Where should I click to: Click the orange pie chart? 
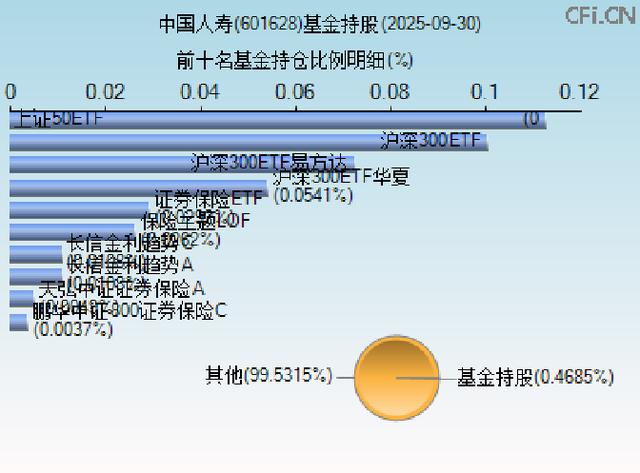point(397,378)
